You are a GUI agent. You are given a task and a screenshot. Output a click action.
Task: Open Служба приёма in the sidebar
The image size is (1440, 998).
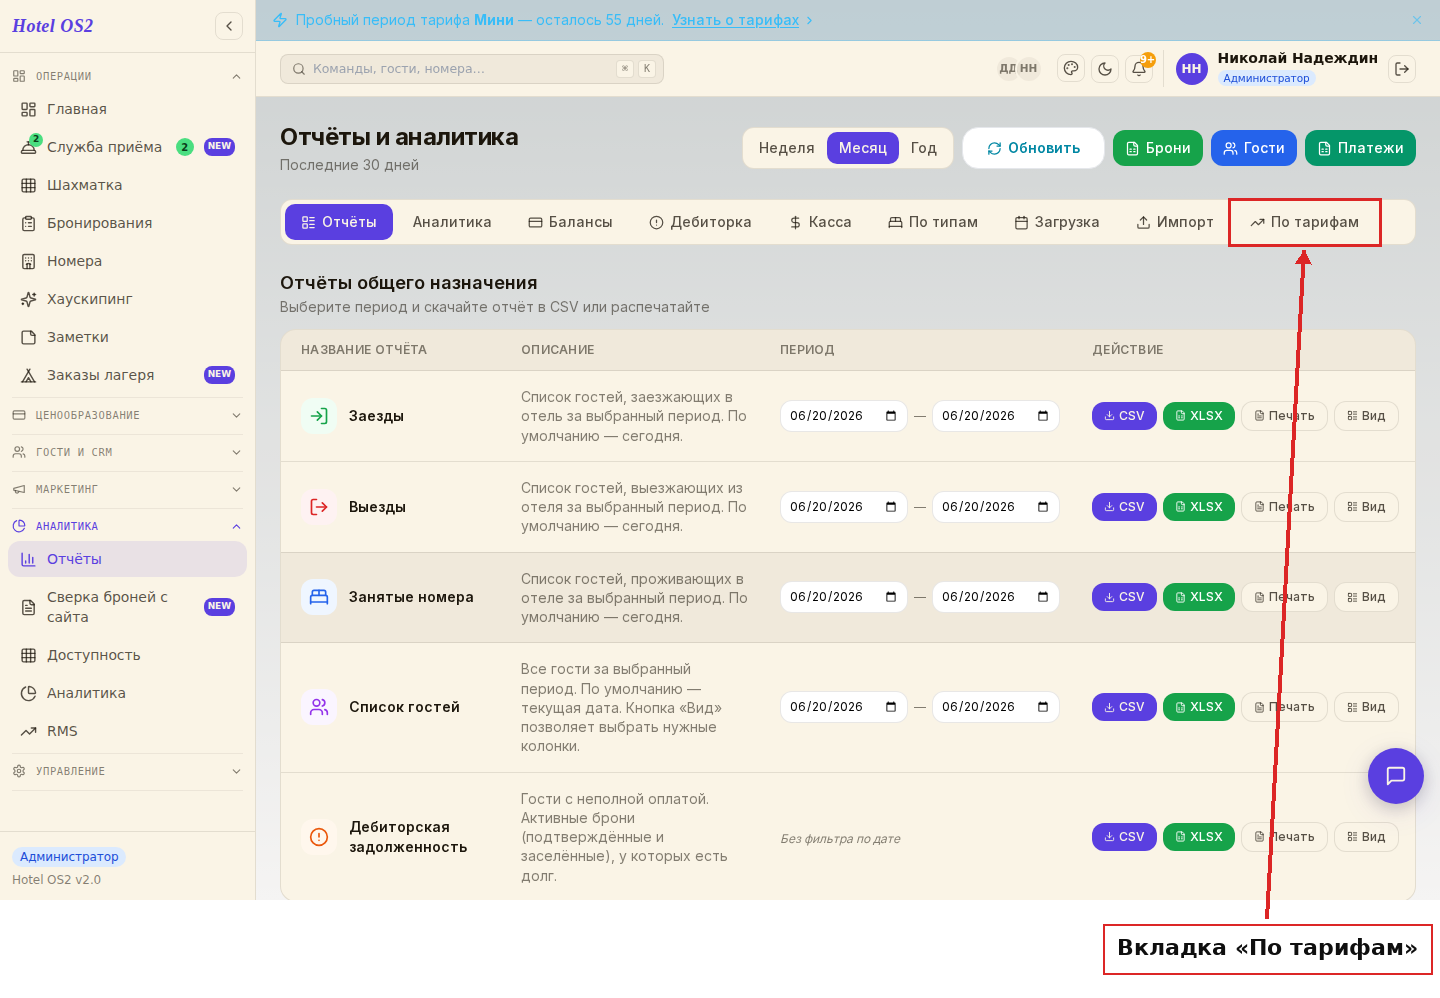tap(127, 147)
